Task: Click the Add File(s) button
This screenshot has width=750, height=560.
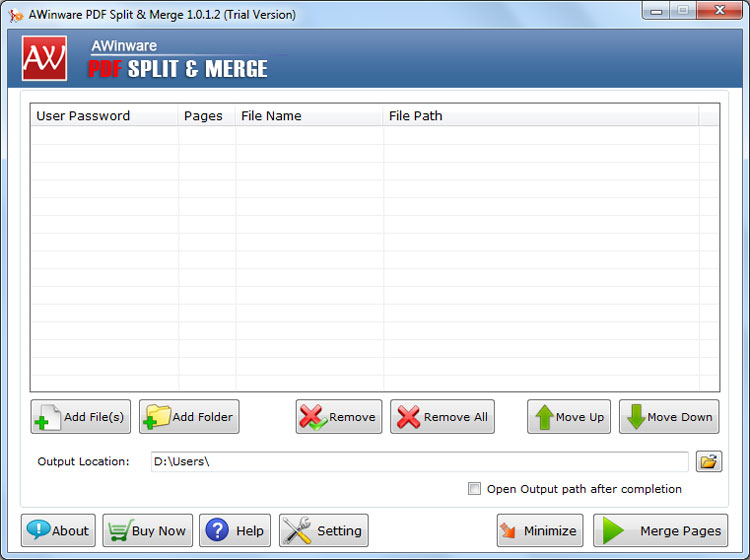Action: coord(80,417)
